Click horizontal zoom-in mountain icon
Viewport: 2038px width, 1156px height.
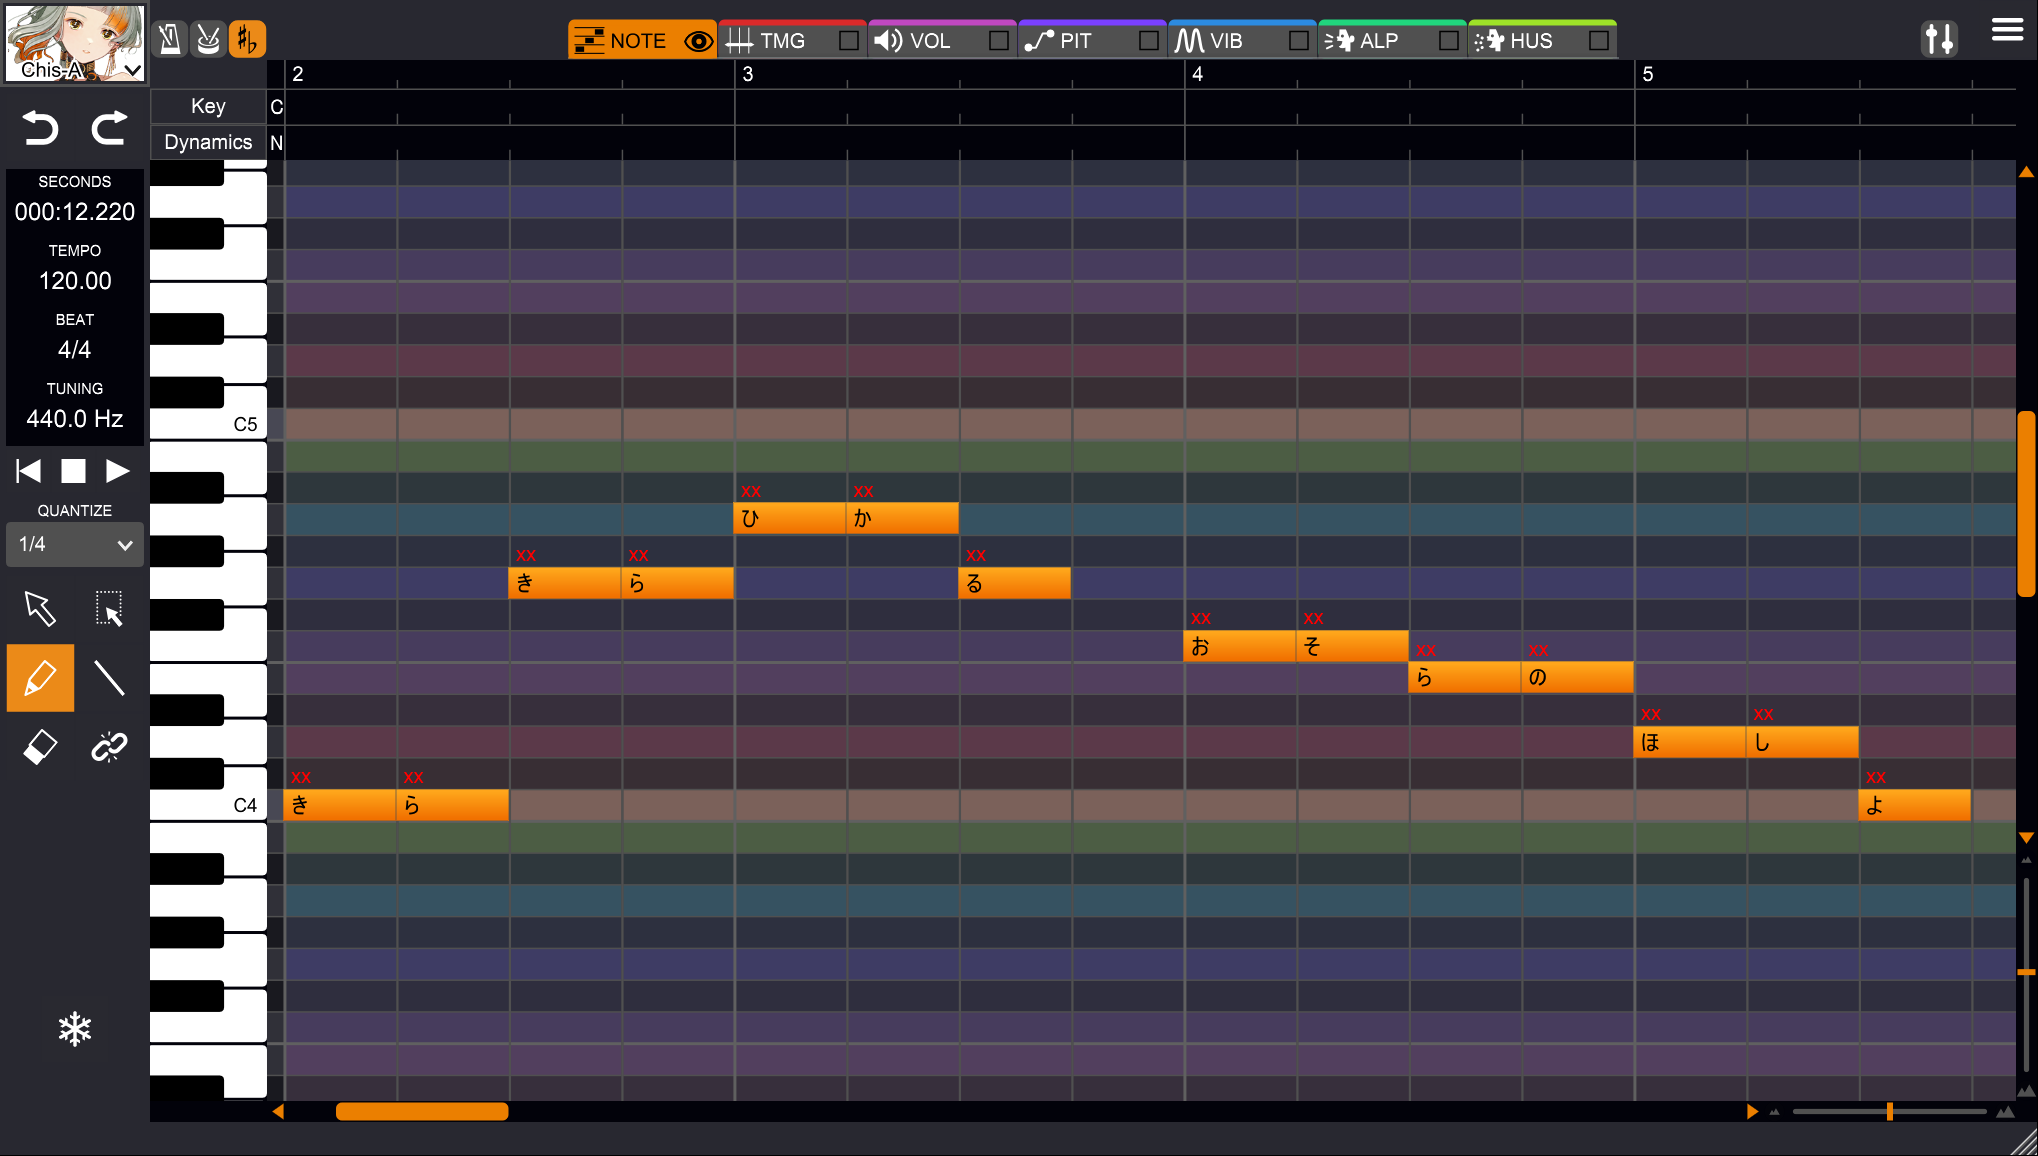[x=2005, y=1111]
